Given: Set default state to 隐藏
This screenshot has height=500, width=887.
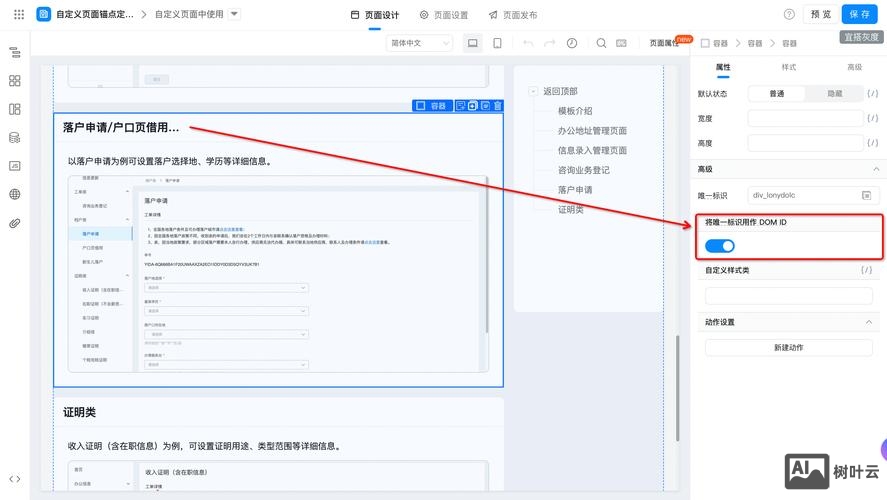Looking at the screenshot, I should click(835, 94).
